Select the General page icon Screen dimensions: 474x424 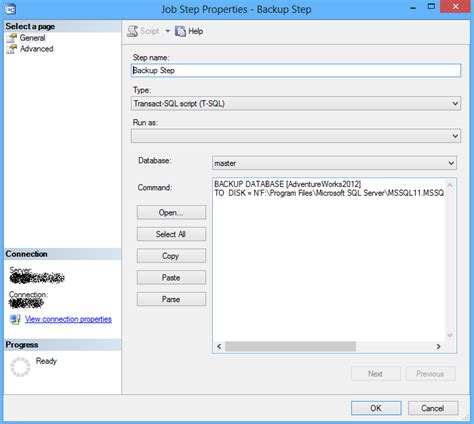coord(12,38)
